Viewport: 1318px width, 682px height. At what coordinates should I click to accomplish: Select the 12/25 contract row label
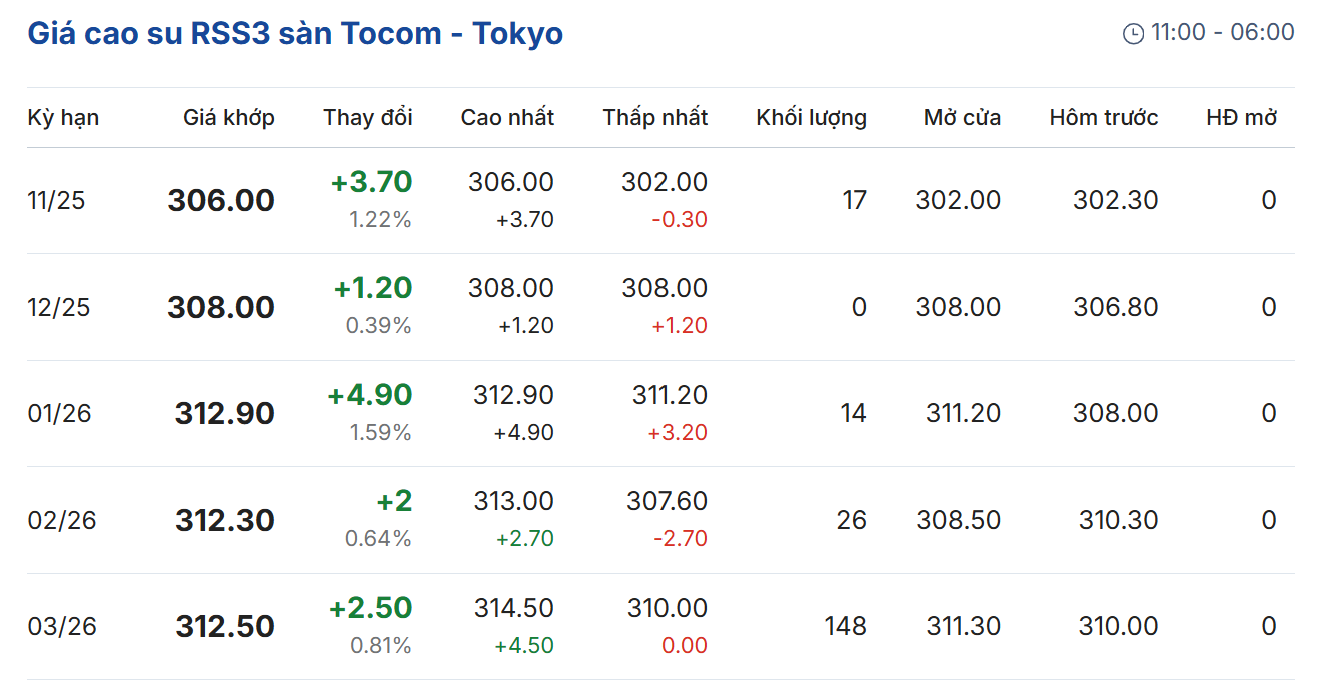pos(58,307)
